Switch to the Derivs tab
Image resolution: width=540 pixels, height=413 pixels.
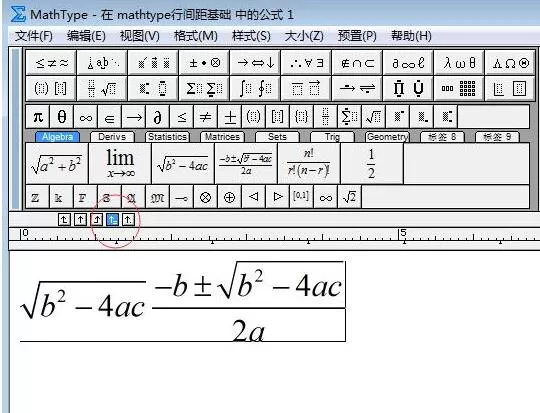click(112, 137)
